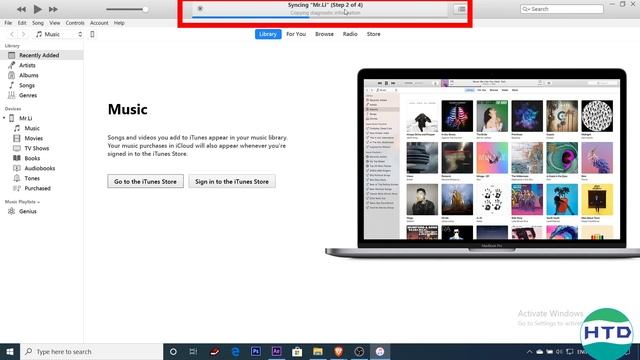Open Cortana circle icon in taskbar
This screenshot has width=640, height=360.
click(x=173, y=351)
